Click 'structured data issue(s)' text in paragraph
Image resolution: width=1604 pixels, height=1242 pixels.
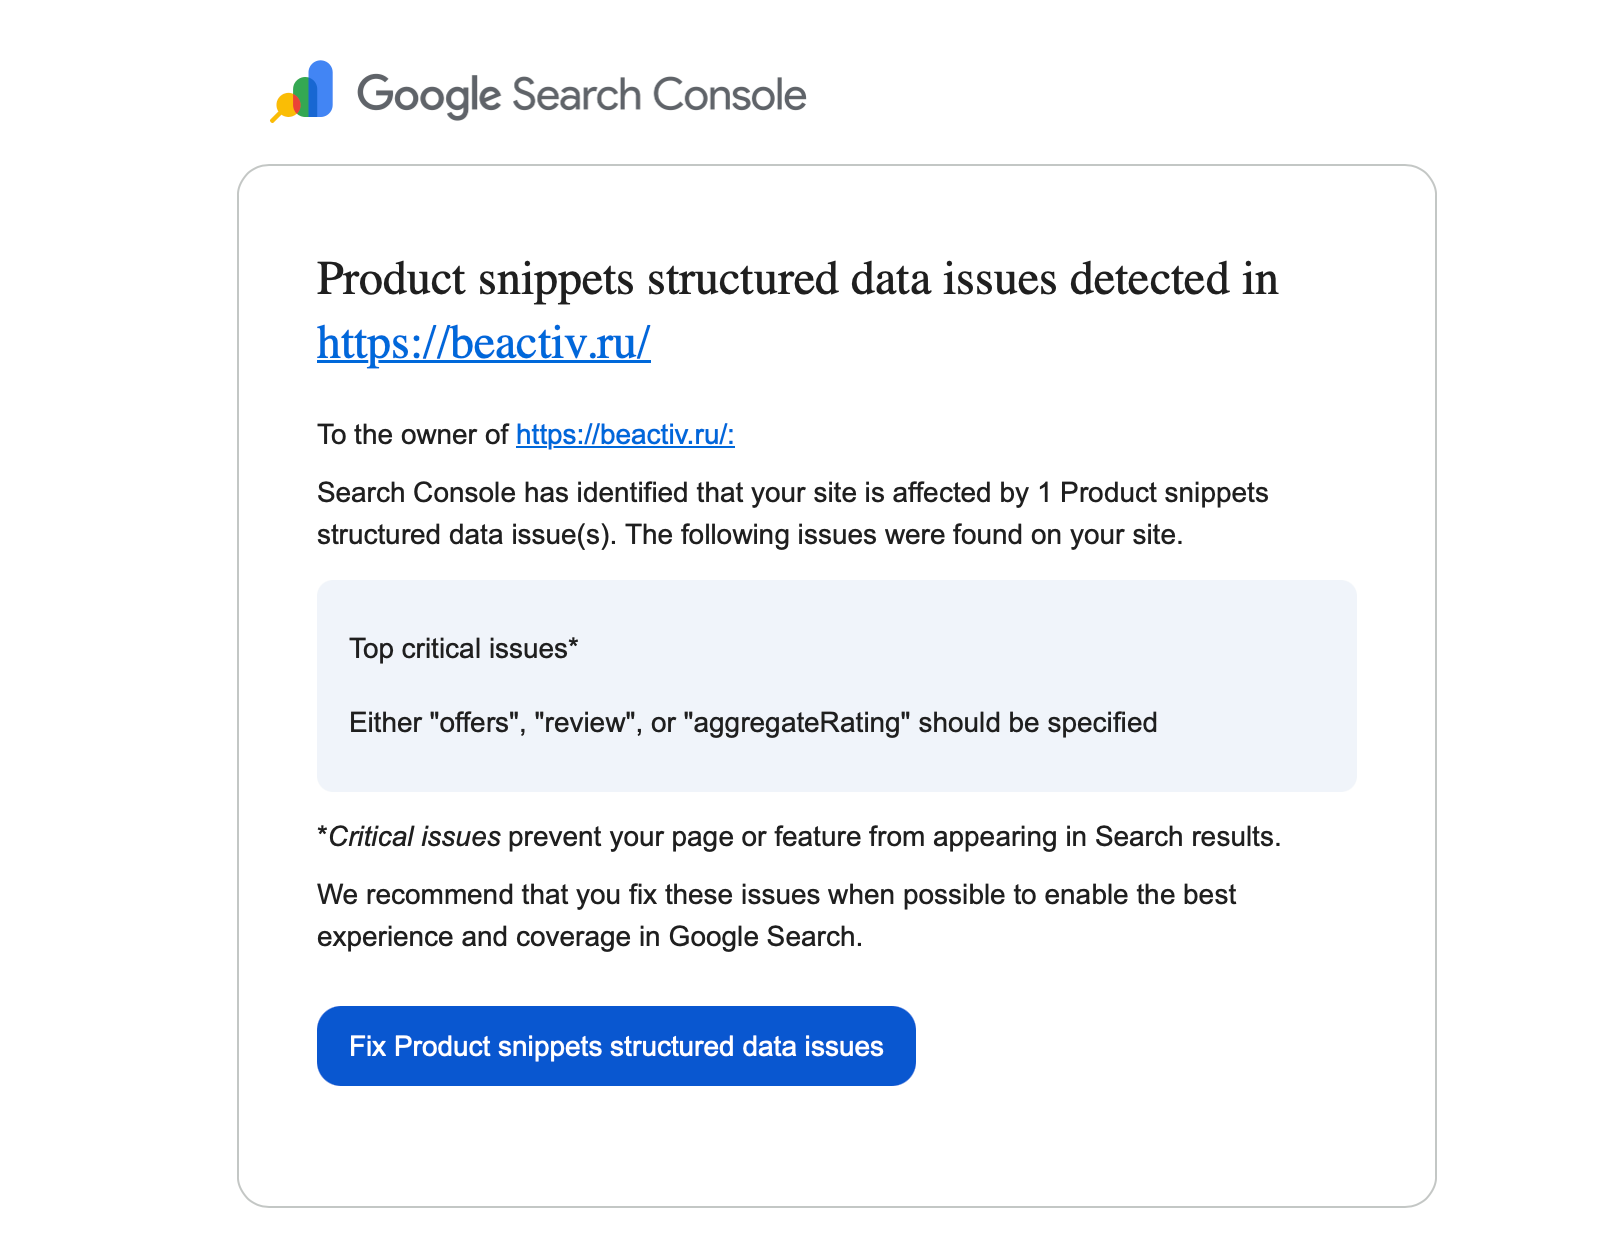pos(466,535)
